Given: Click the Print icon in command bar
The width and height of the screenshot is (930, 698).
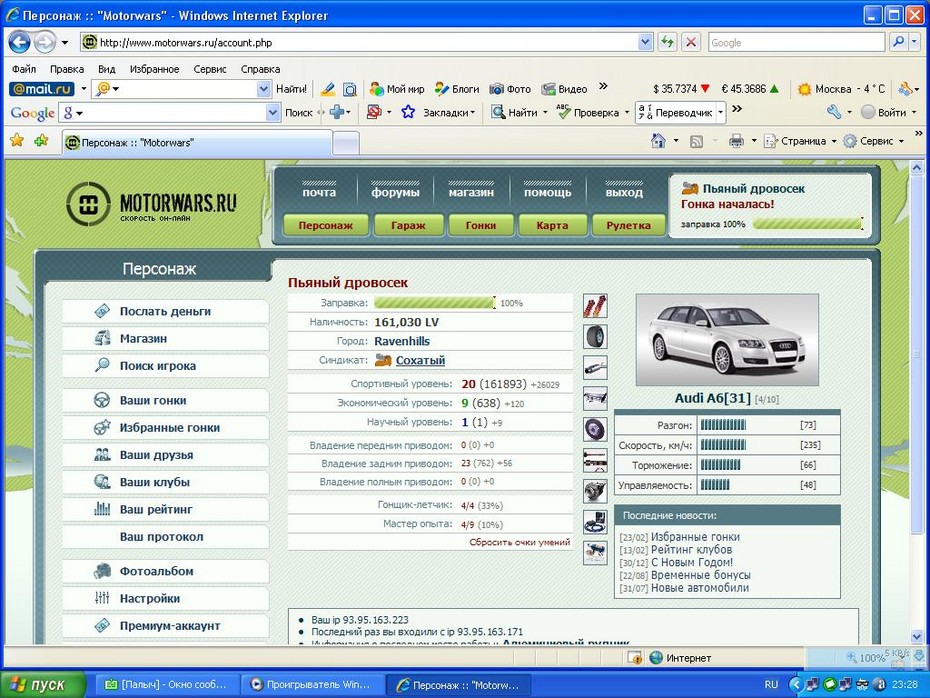Looking at the screenshot, I should pos(736,141).
